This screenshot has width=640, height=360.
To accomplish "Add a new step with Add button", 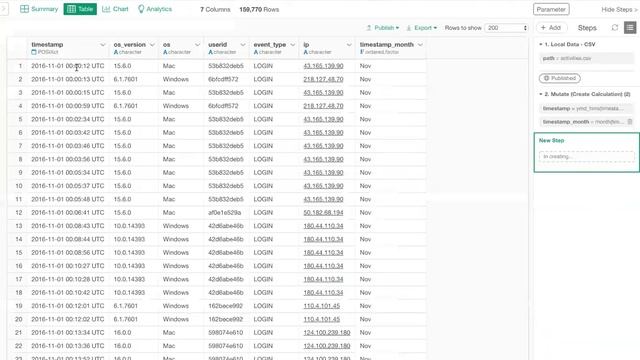I will (x=551, y=28).
